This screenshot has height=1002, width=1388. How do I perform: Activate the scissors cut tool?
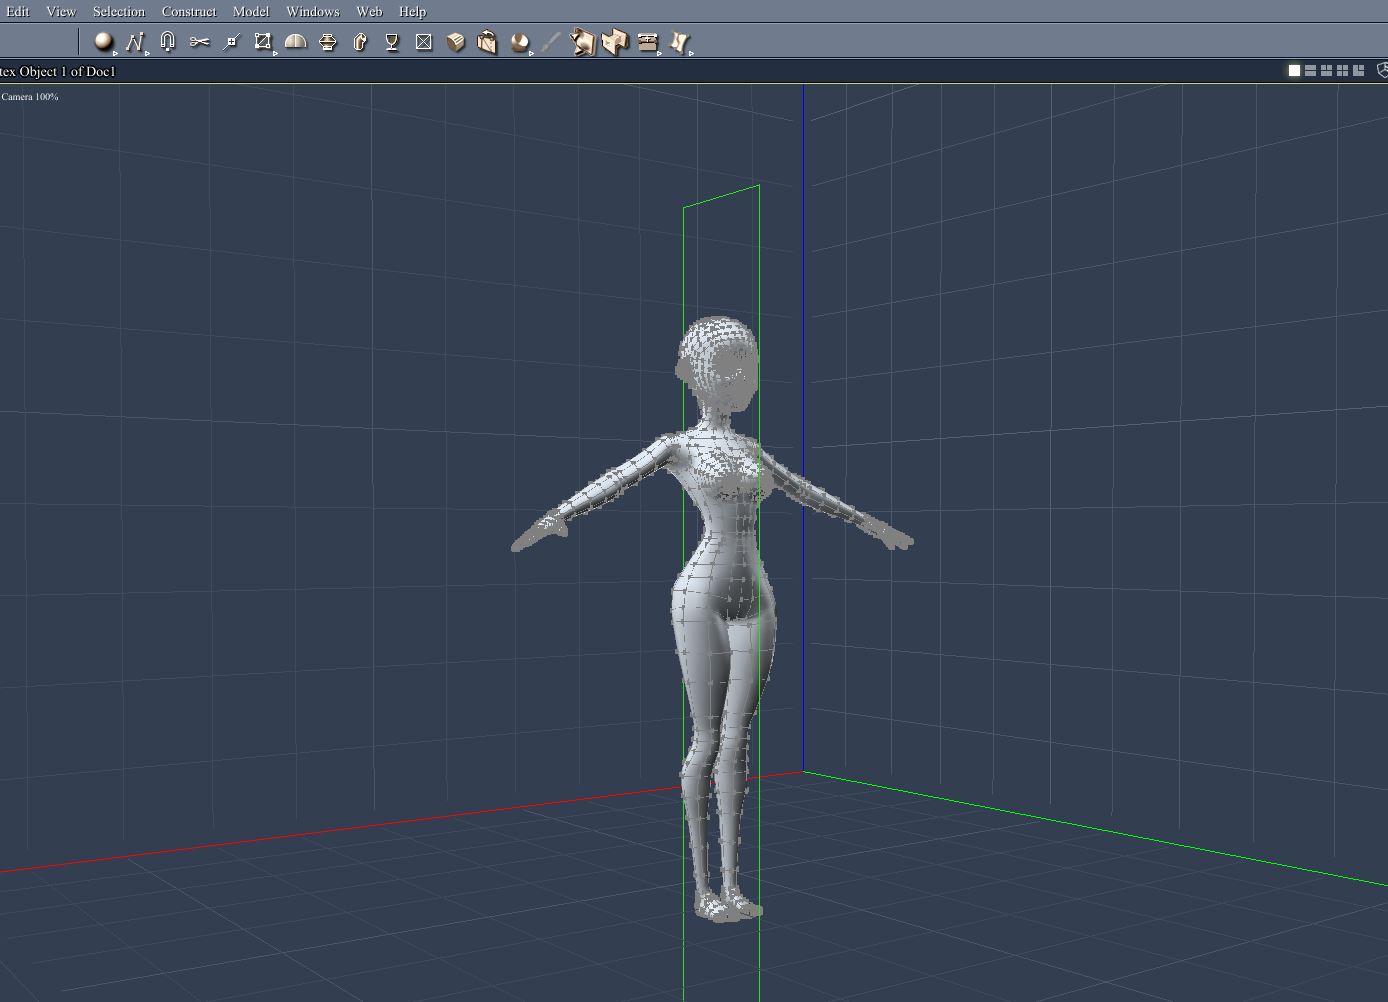point(199,42)
